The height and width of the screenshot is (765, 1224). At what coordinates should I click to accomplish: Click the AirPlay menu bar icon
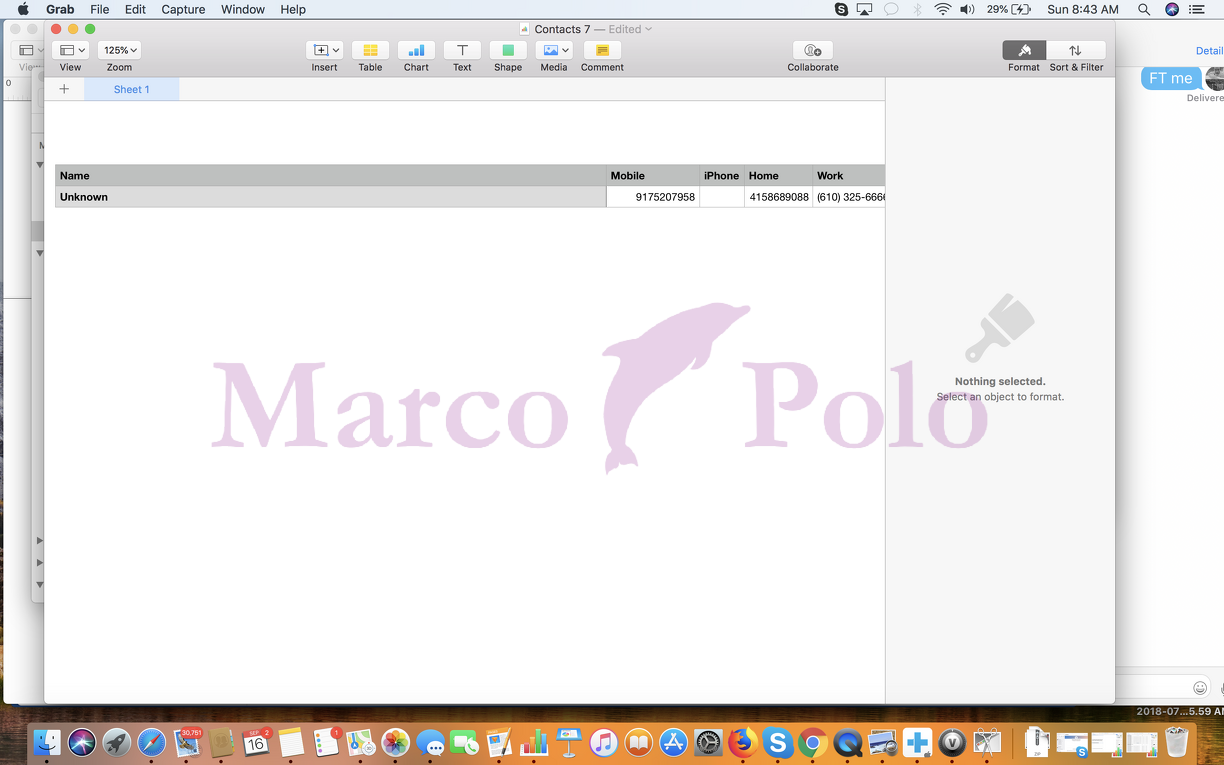click(864, 9)
